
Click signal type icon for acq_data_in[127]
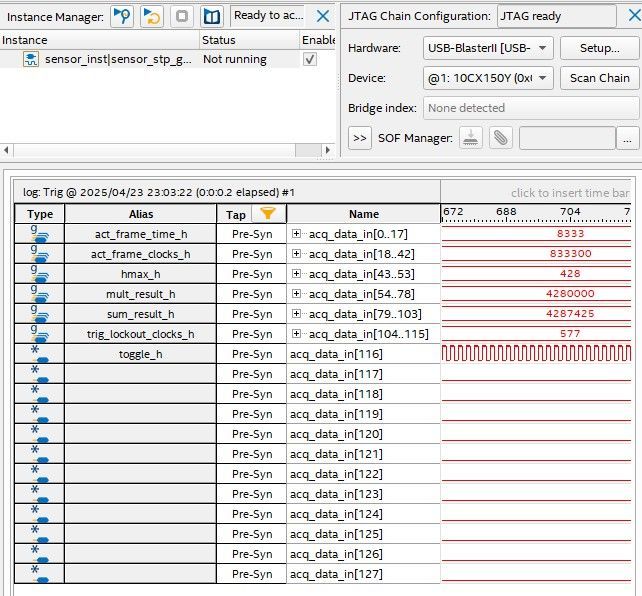point(39,574)
